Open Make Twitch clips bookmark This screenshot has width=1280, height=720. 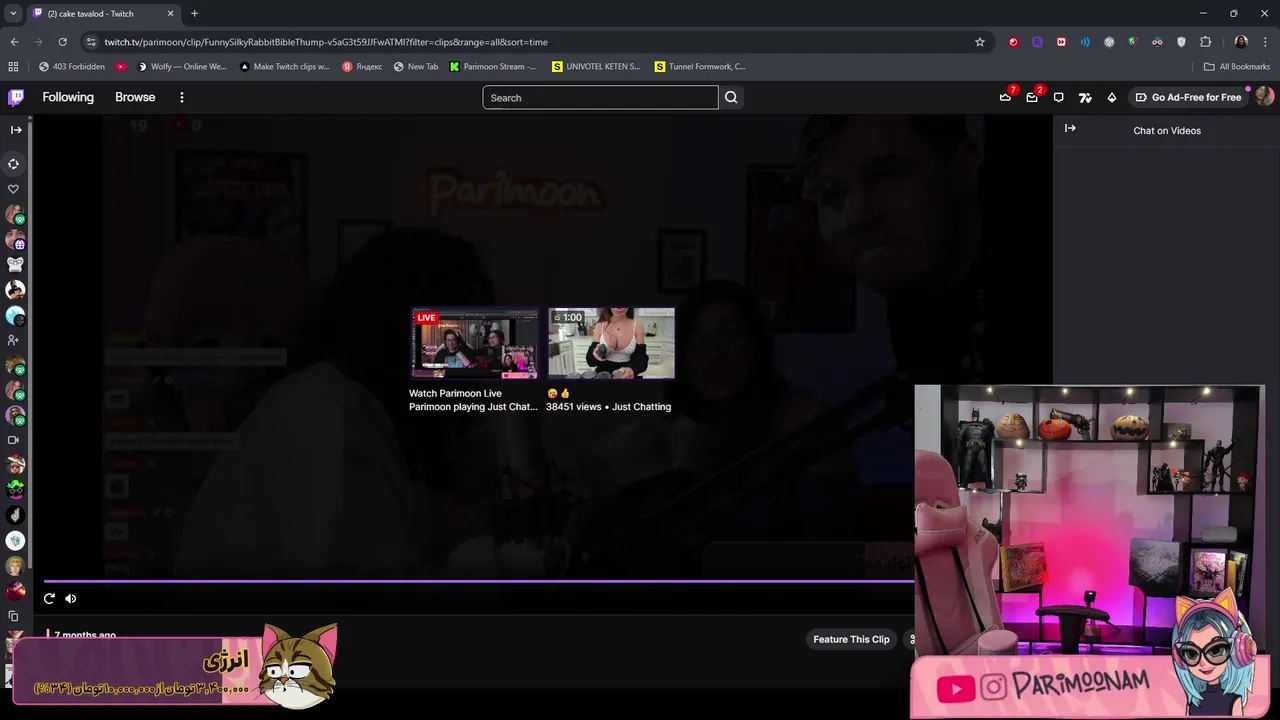[x=284, y=67]
